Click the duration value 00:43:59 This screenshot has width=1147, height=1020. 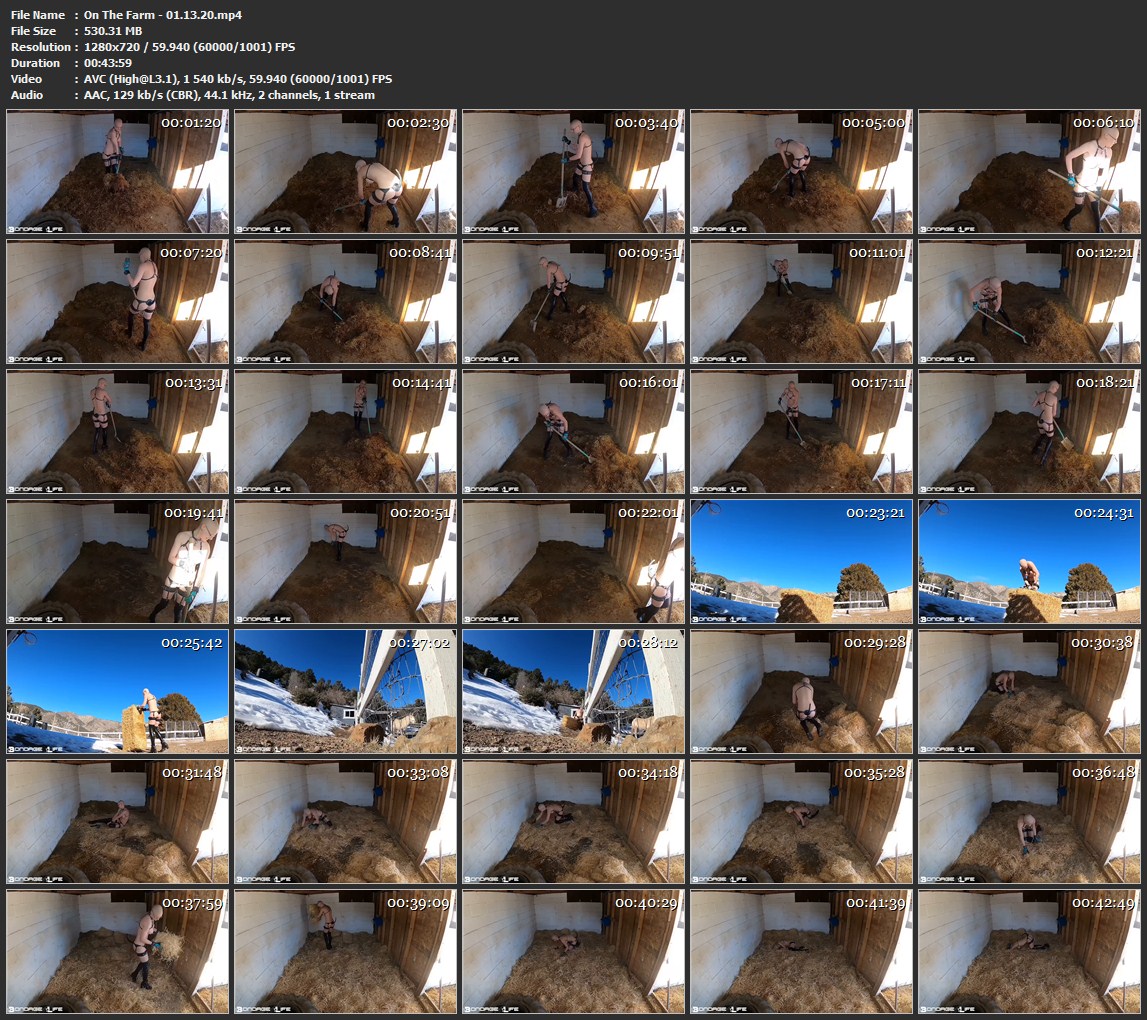tap(109, 63)
